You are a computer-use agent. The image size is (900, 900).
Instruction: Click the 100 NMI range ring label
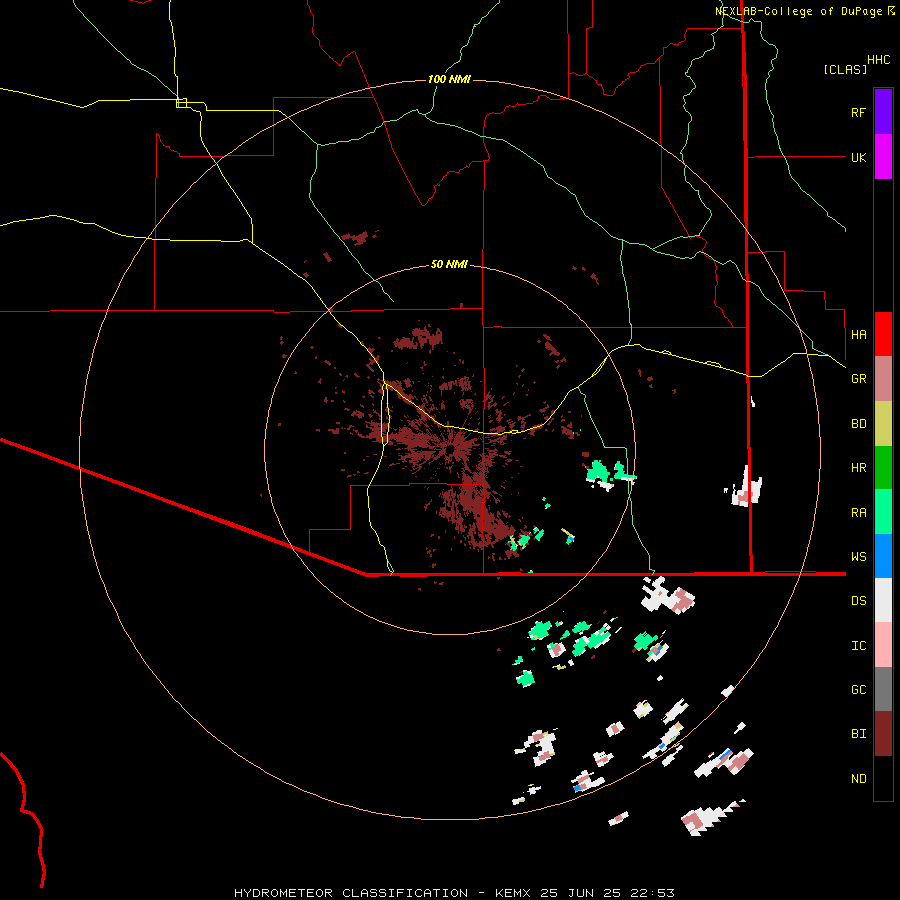(x=449, y=79)
